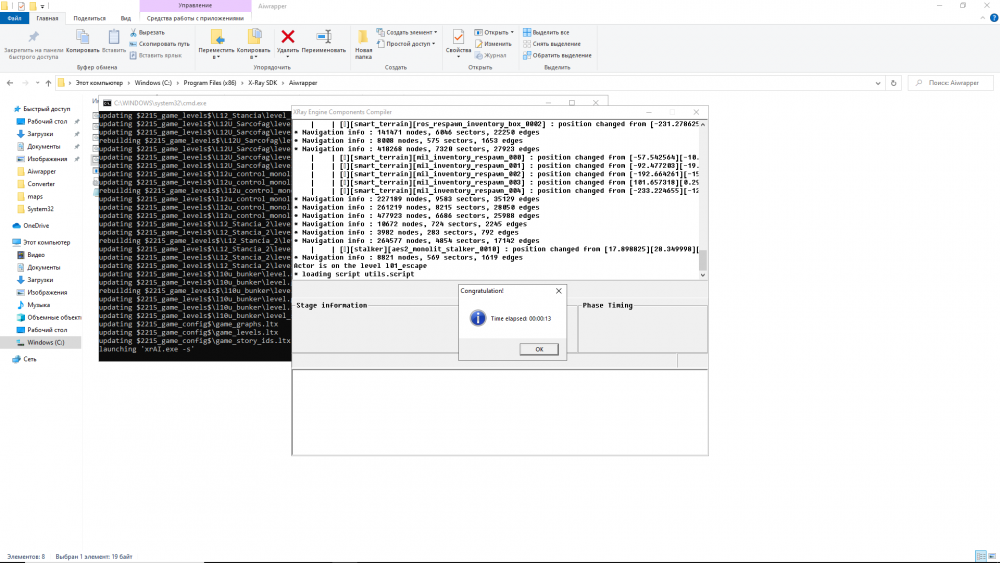Open the View (Вид) ribbon tab
Image resolution: width=1000 pixels, height=563 pixels.
[125, 18]
